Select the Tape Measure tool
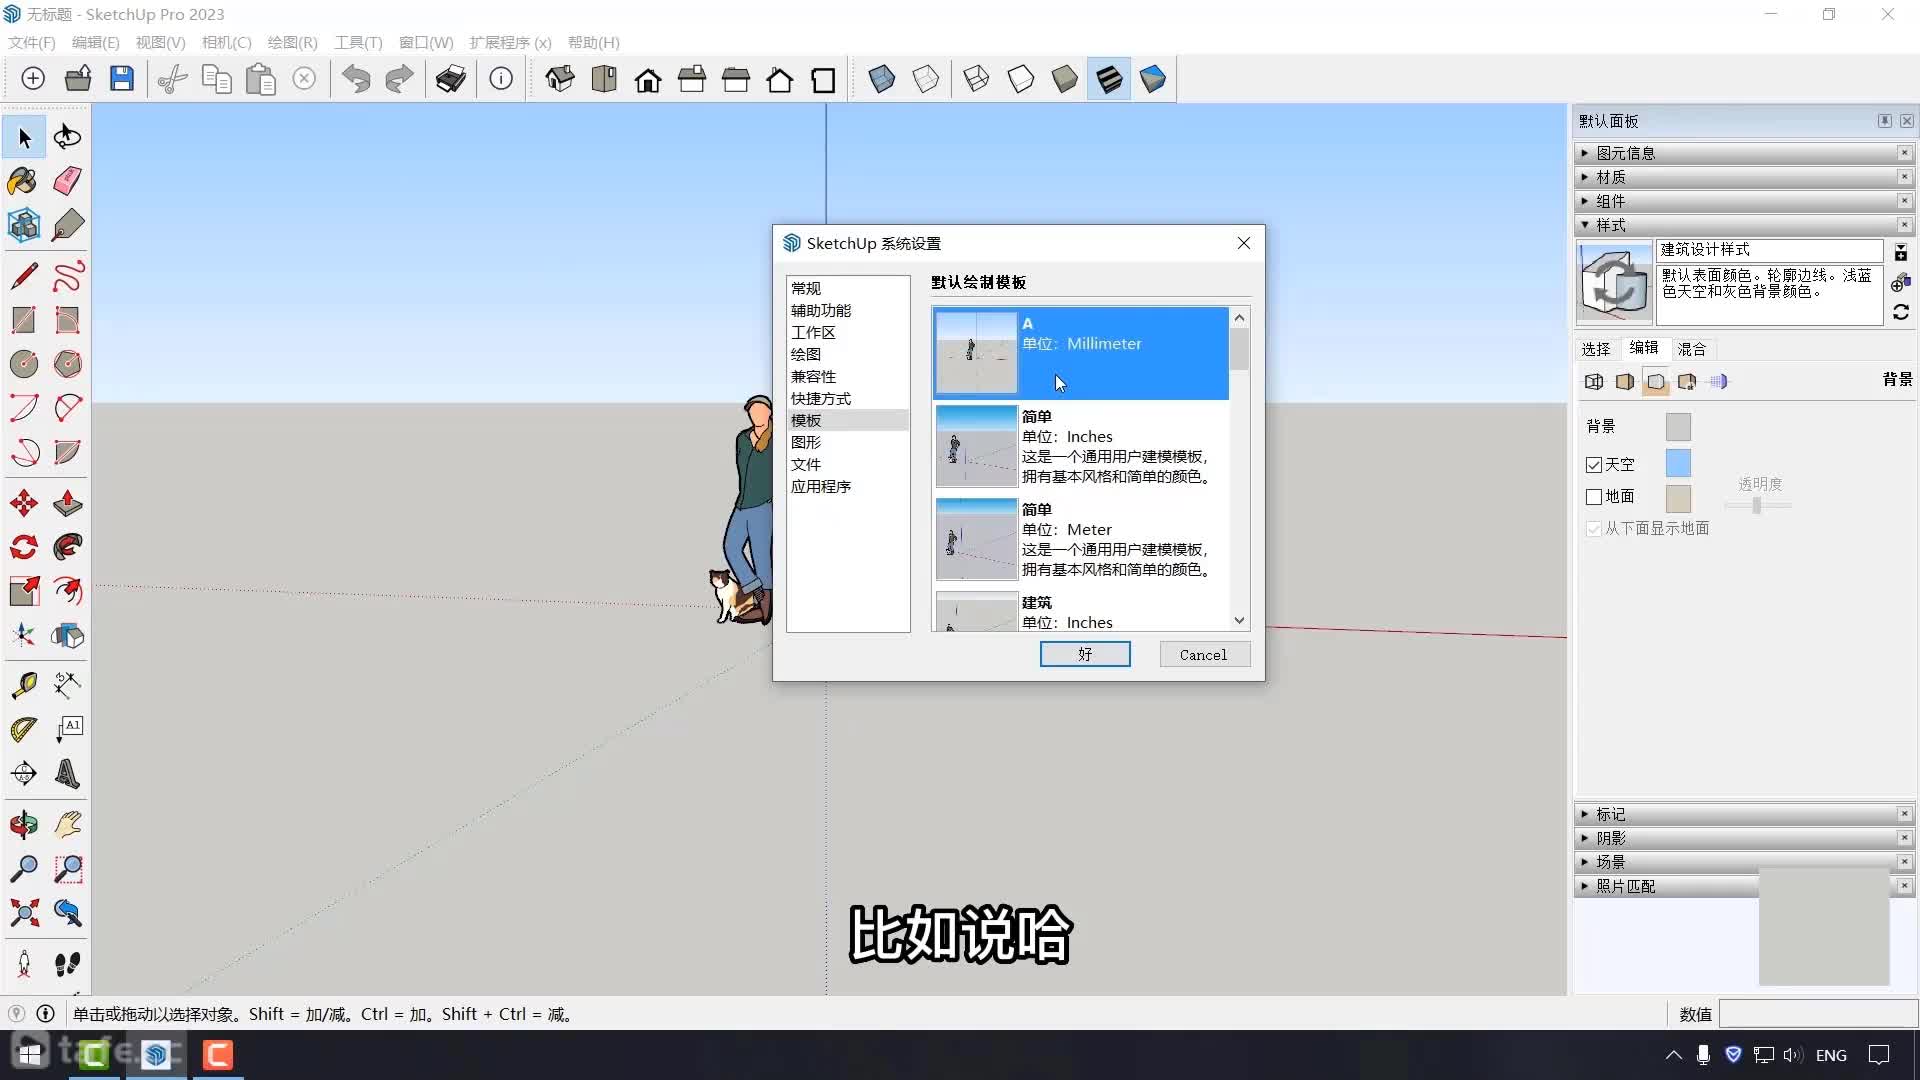This screenshot has height=1080, width=1920. (x=24, y=685)
